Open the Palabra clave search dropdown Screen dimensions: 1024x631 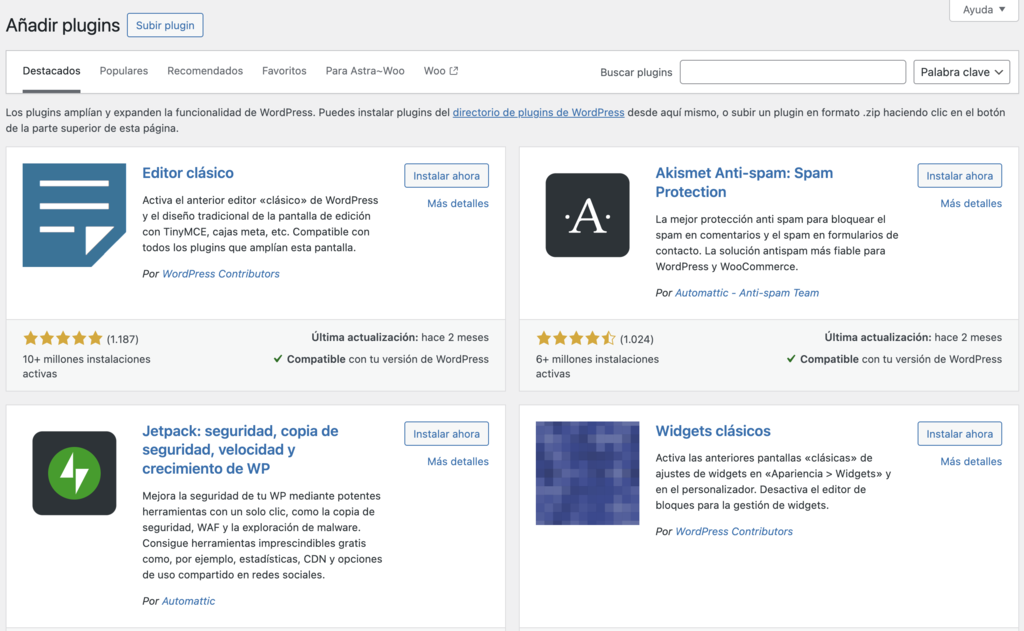(962, 71)
